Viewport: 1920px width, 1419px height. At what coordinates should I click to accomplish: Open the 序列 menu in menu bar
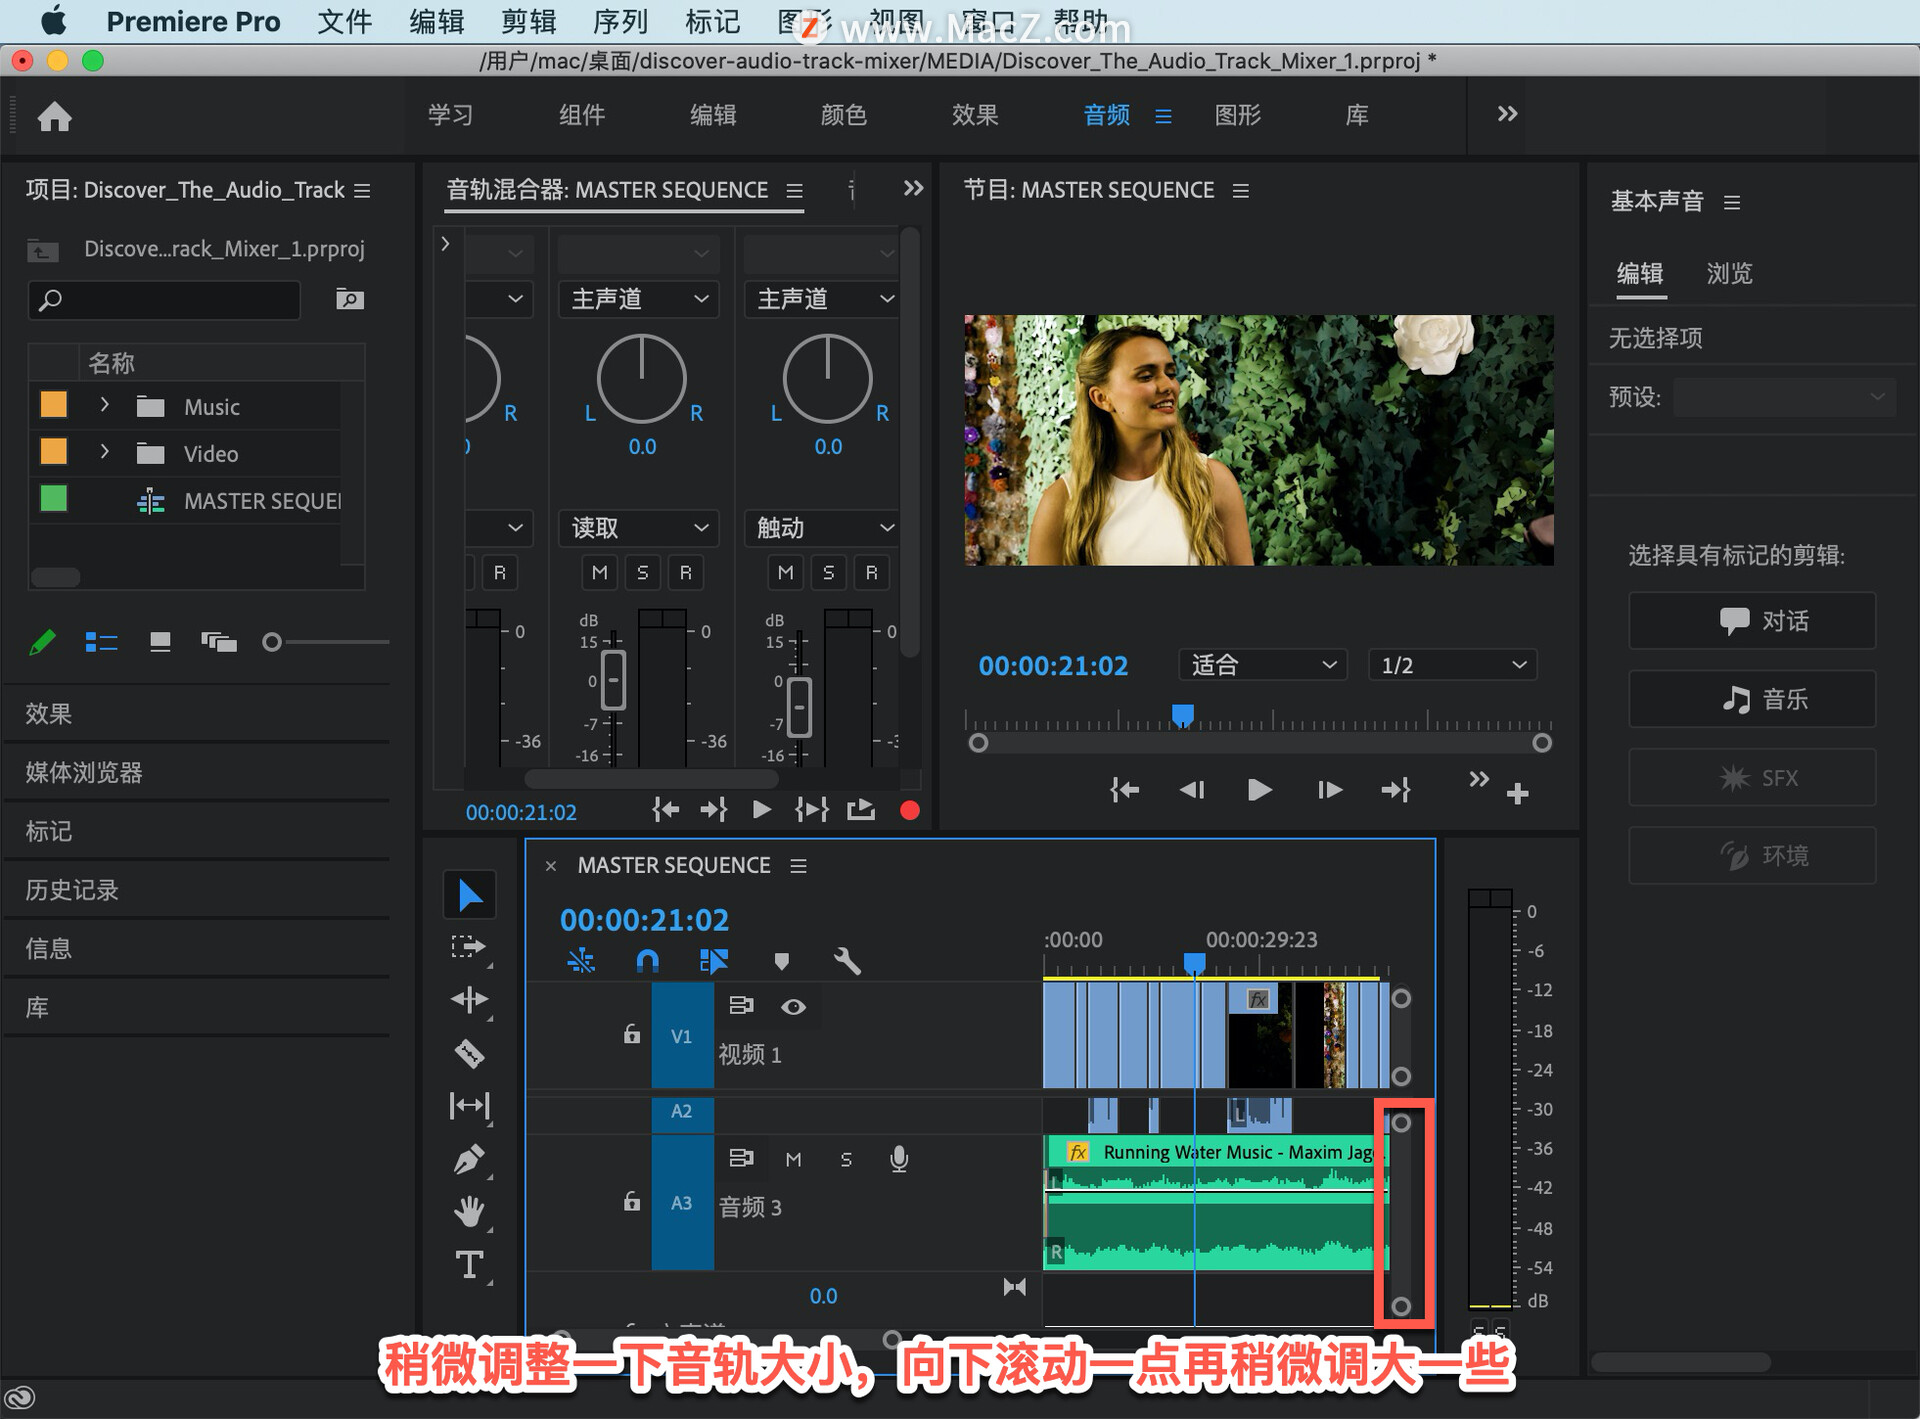(x=620, y=21)
